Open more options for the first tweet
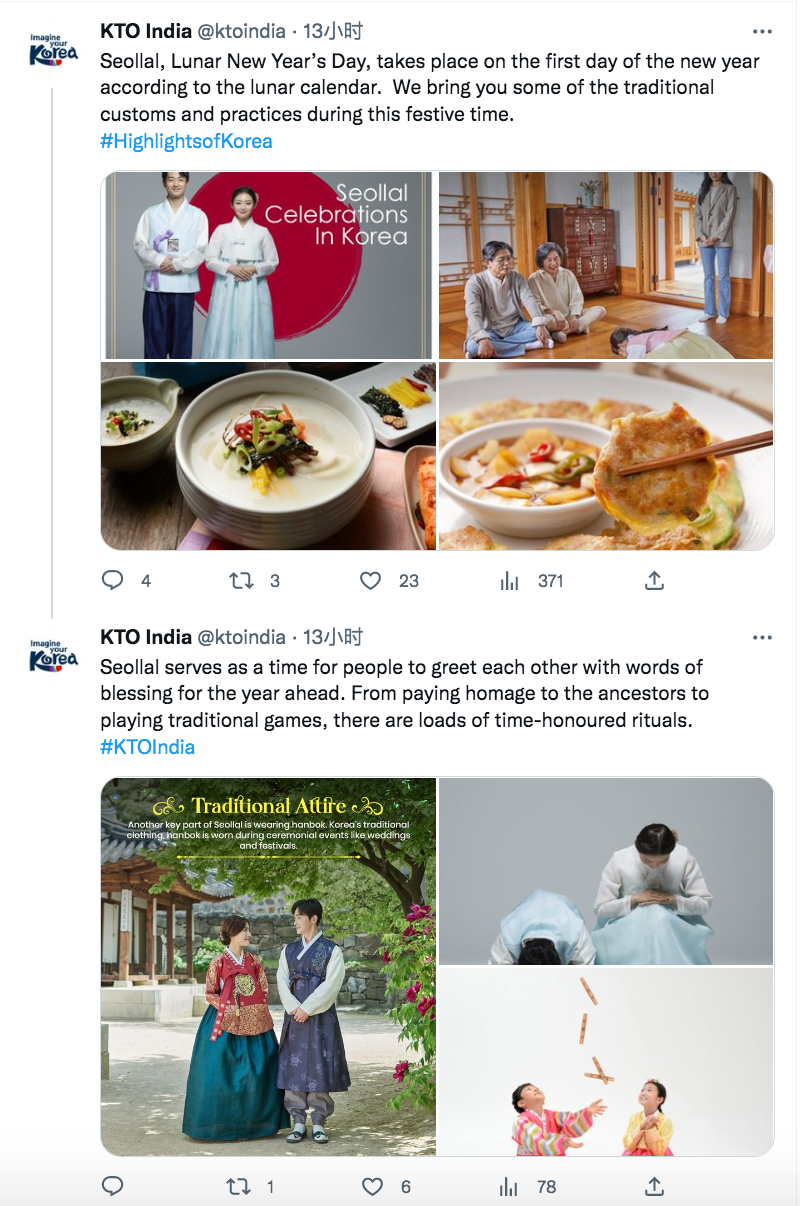This screenshot has width=800, height=1206. click(x=762, y=31)
